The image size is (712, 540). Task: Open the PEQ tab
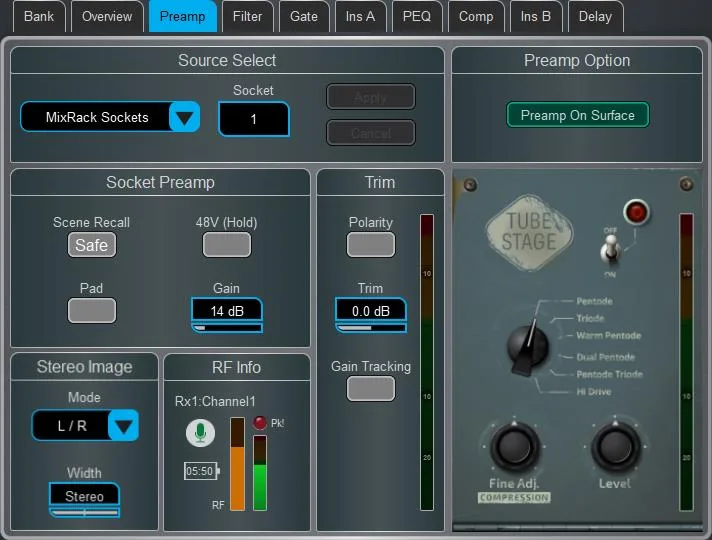click(x=417, y=16)
